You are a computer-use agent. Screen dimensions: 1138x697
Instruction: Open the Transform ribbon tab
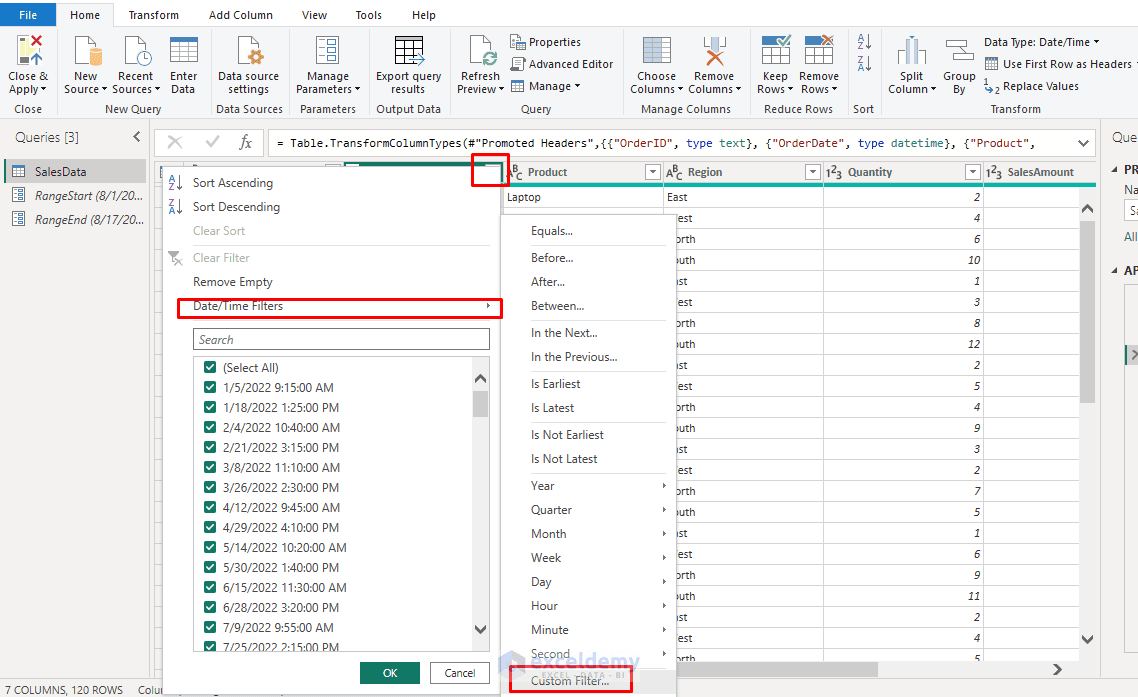tap(153, 15)
